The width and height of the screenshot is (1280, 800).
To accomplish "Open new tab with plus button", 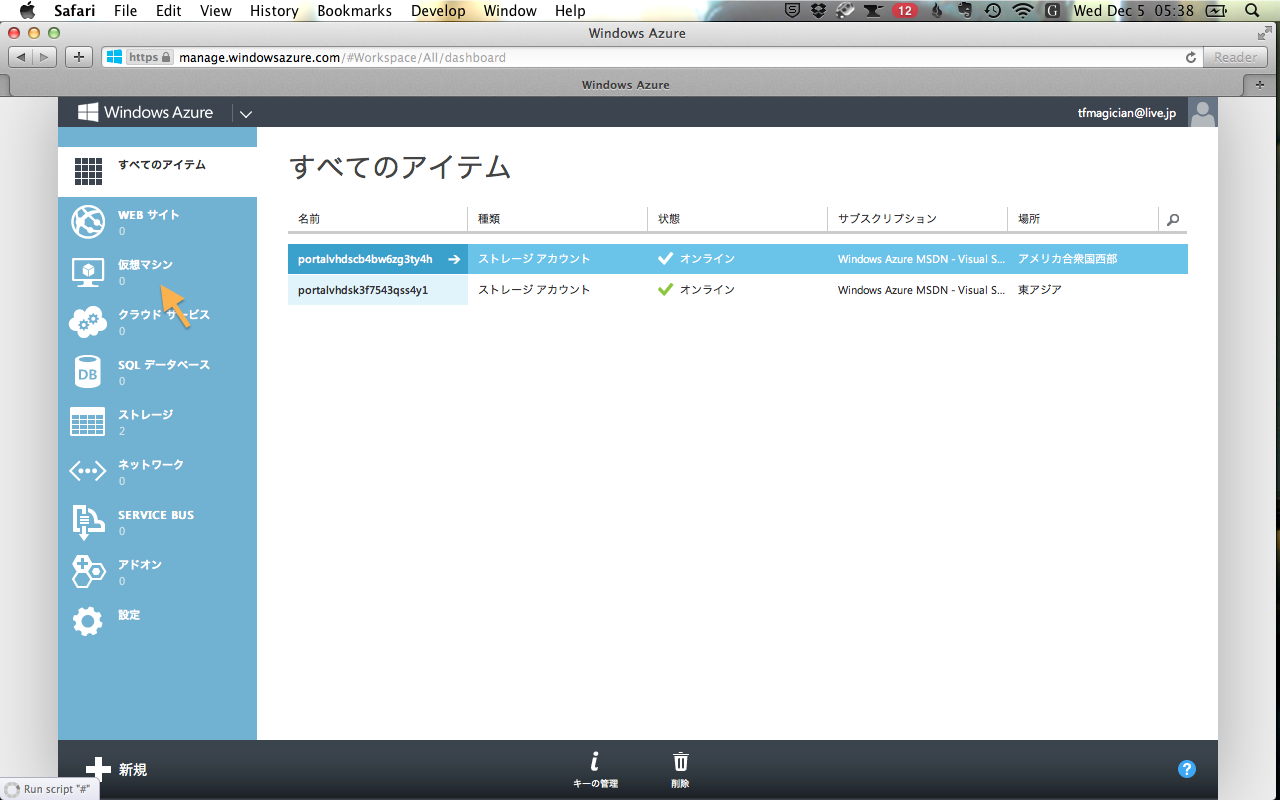I will tap(1259, 85).
